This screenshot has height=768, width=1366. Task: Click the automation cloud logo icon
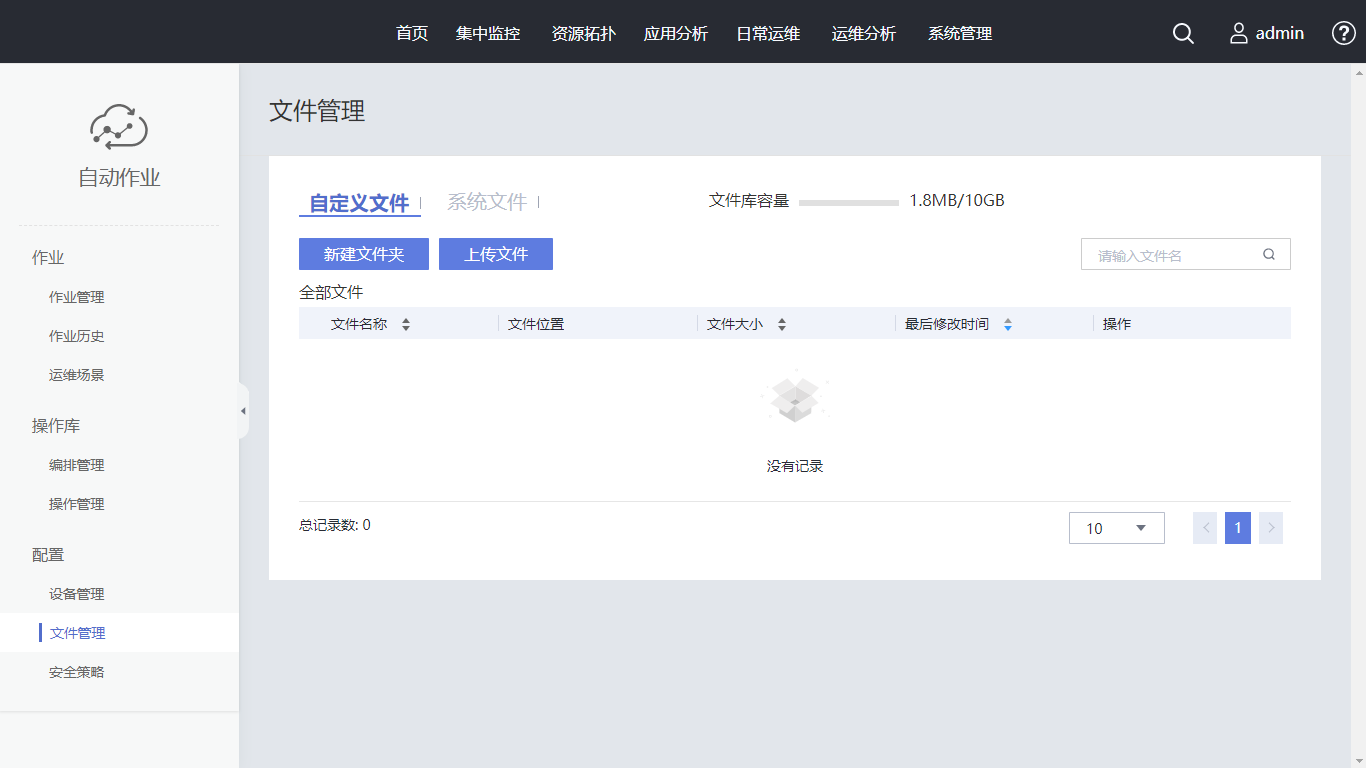(119, 127)
